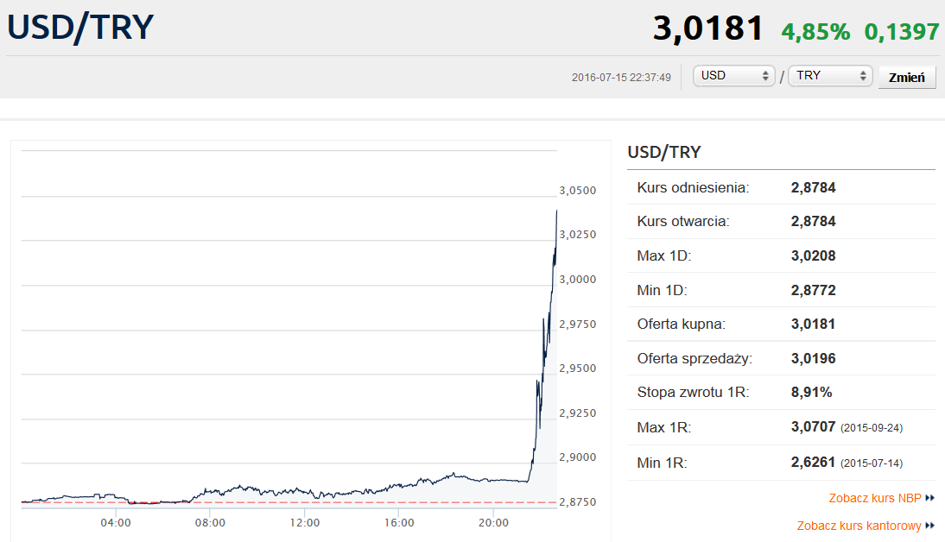Click the double-arrow icon beside Zobacz kurs kantorowy
This screenshot has width=945, height=542.
point(929,526)
